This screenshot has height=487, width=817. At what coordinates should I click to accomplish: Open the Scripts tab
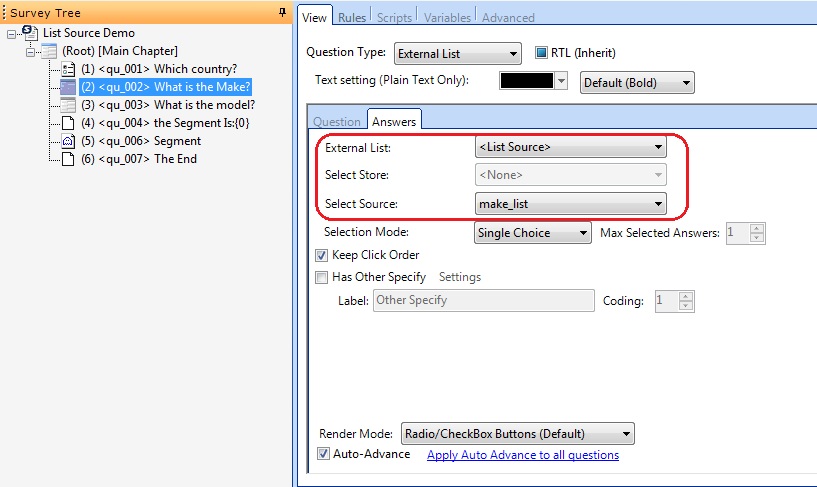[x=394, y=17]
